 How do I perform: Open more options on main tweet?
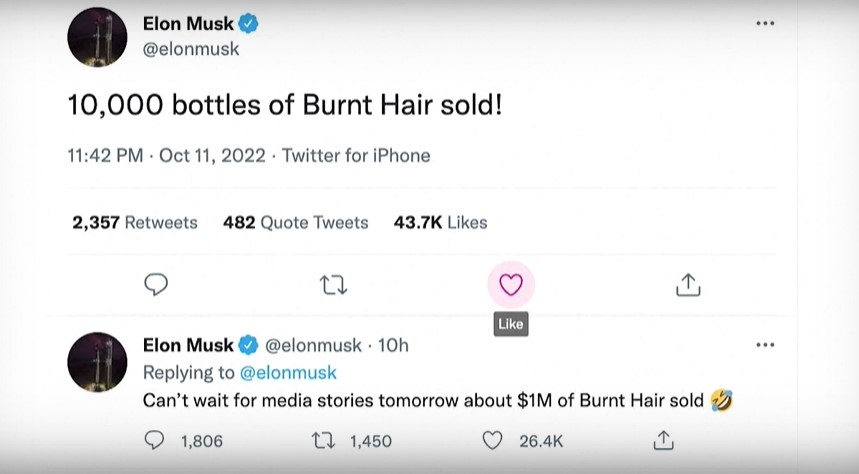[x=765, y=24]
